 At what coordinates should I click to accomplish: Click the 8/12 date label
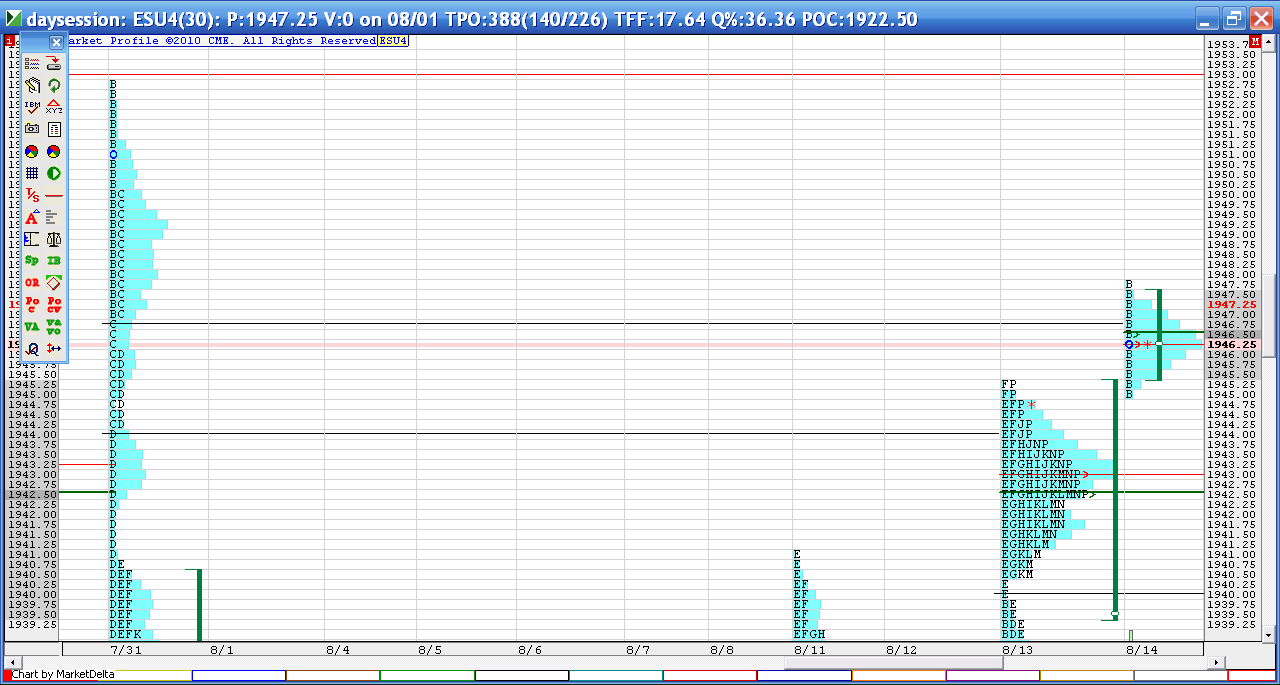click(902, 649)
